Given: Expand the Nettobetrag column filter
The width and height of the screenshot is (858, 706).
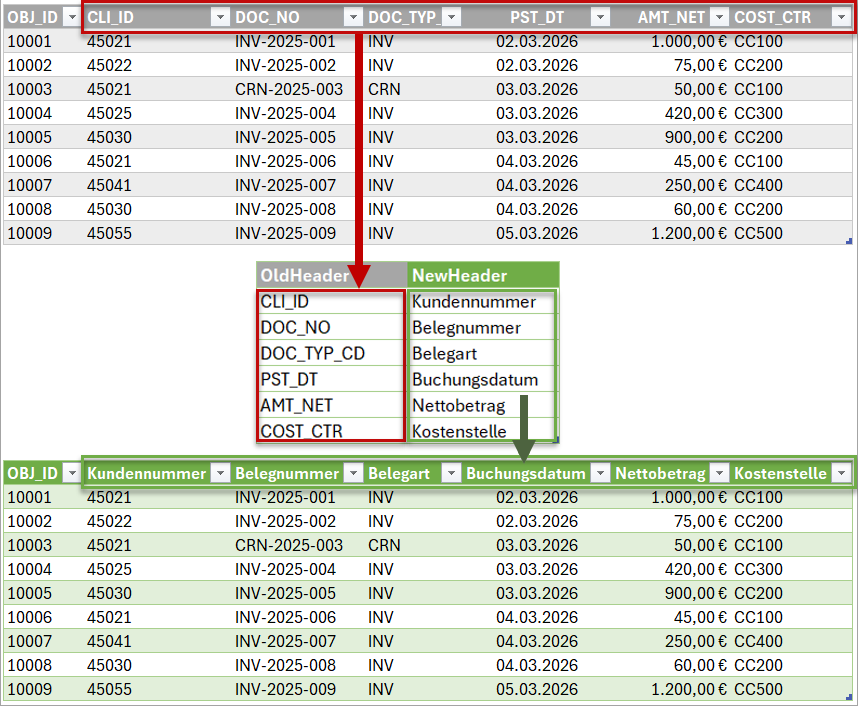Looking at the screenshot, I should (x=718, y=473).
